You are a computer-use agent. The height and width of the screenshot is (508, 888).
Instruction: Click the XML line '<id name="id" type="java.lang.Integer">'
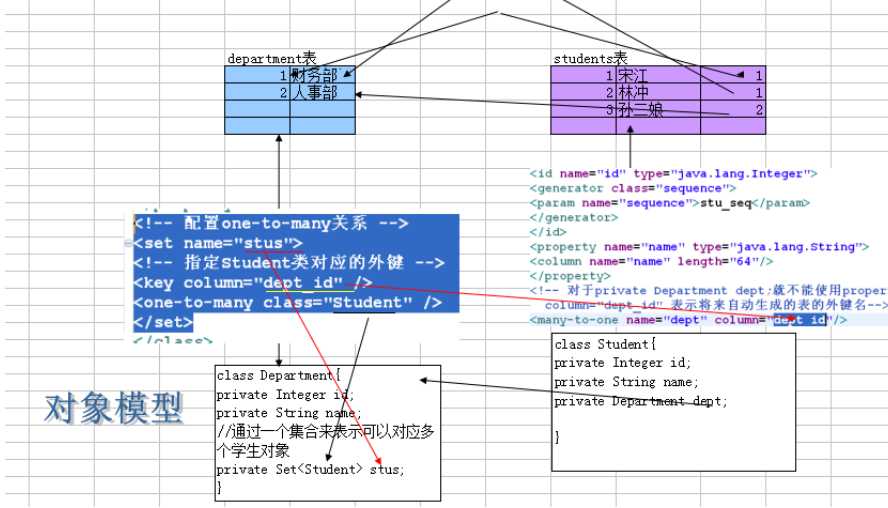(673, 174)
